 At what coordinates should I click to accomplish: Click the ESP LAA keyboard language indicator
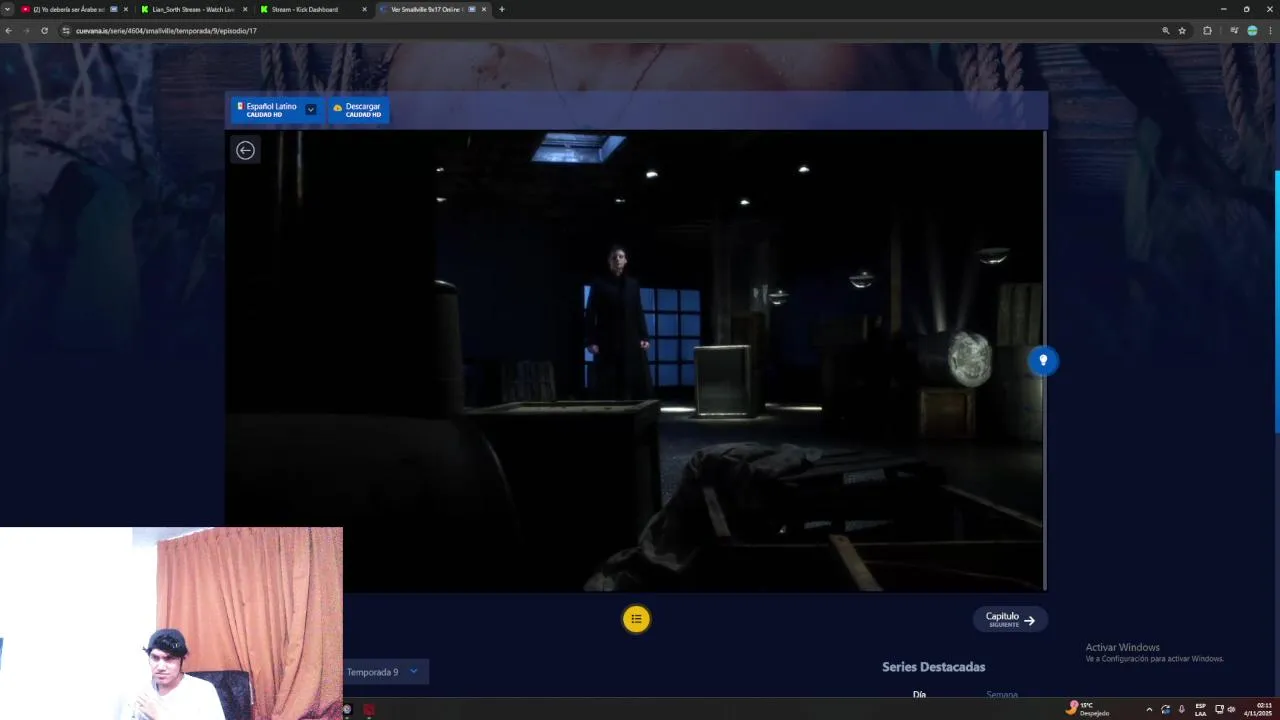1200,709
